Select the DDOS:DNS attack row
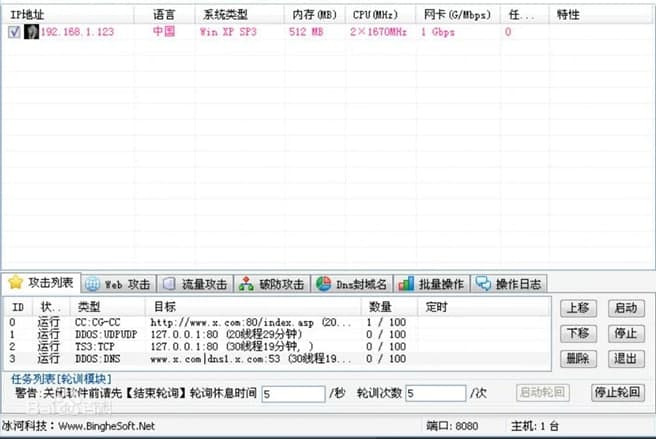This screenshot has height=439, width=656. [277, 359]
